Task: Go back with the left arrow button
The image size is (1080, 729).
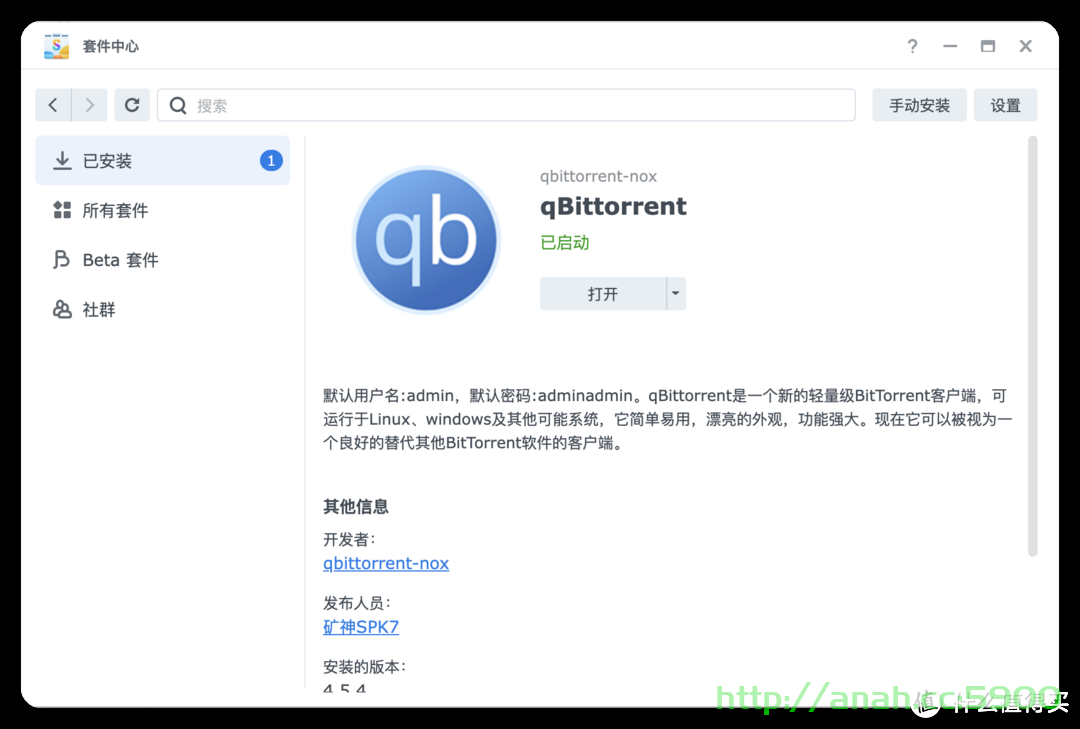Action: (x=53, y=105)
